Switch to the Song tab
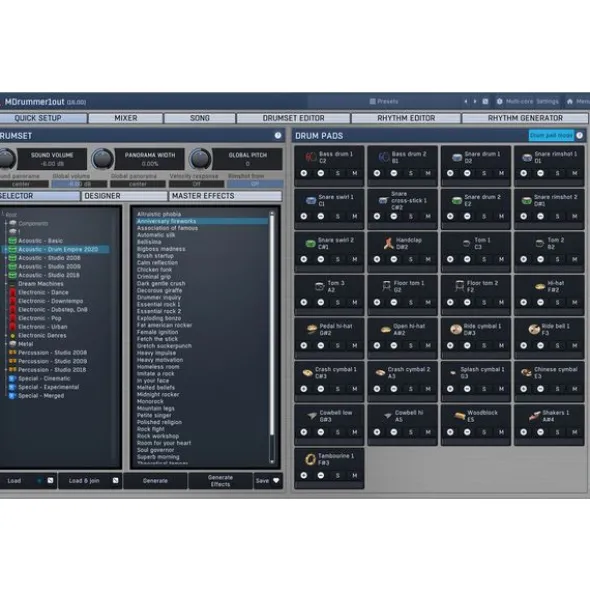This screenshot has width=590, height=591. pos(200,118)
